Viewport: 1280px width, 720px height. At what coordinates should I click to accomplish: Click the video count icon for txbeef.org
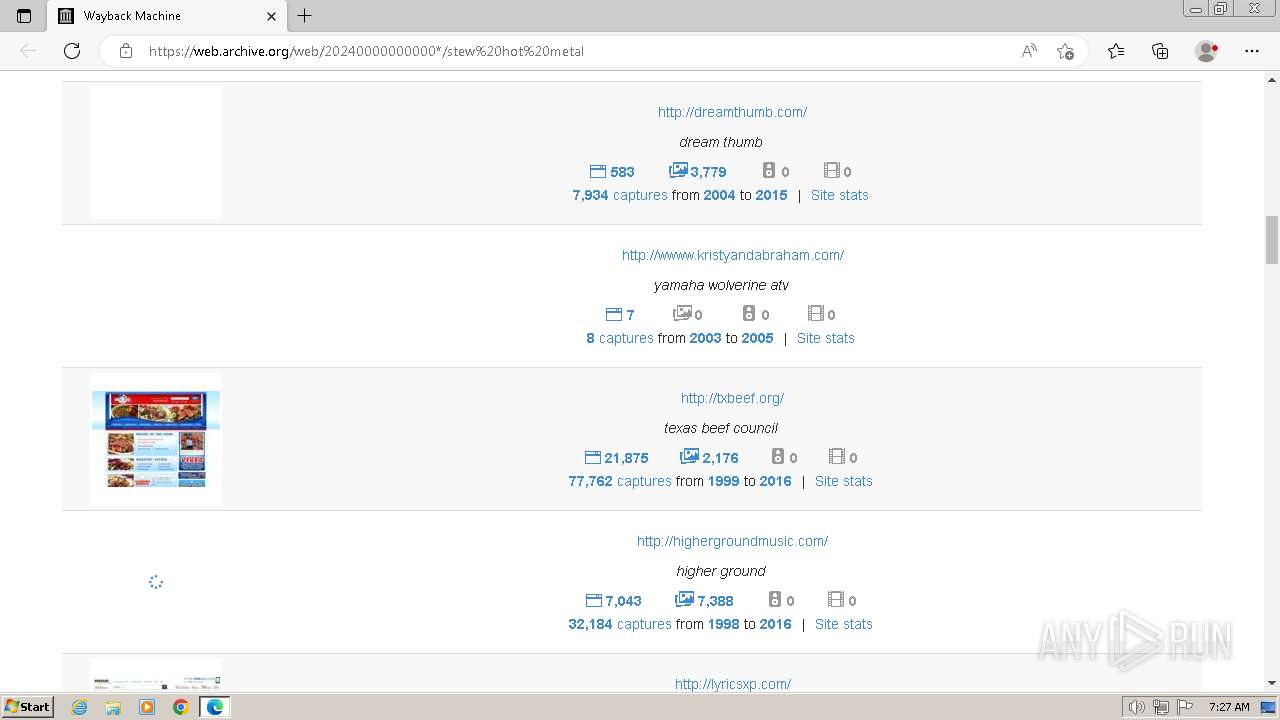coord(837,457)
